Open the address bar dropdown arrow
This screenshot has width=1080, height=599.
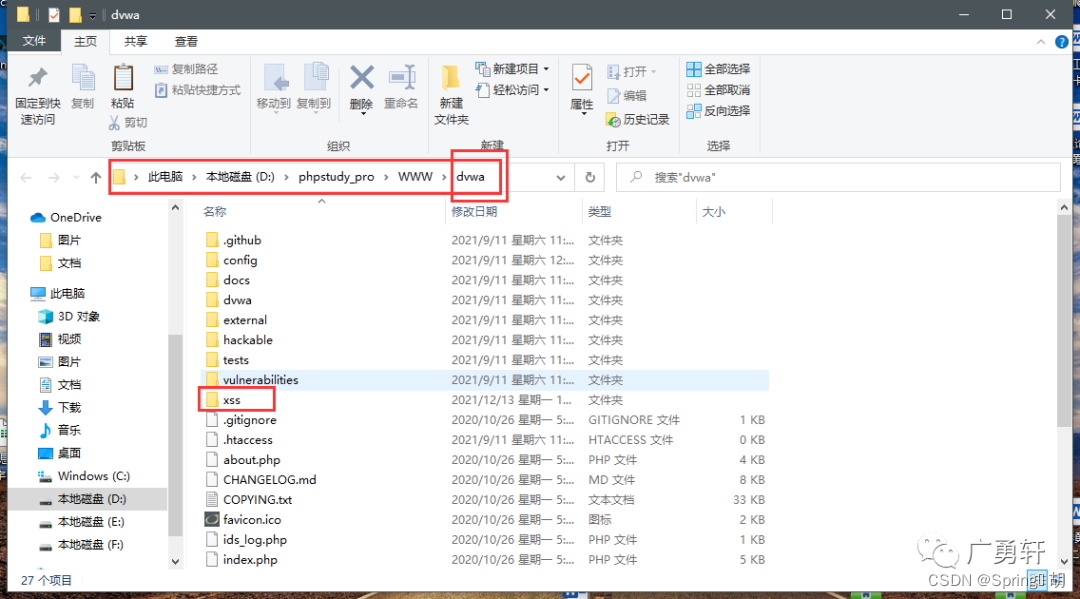click(x=561, y=176)
